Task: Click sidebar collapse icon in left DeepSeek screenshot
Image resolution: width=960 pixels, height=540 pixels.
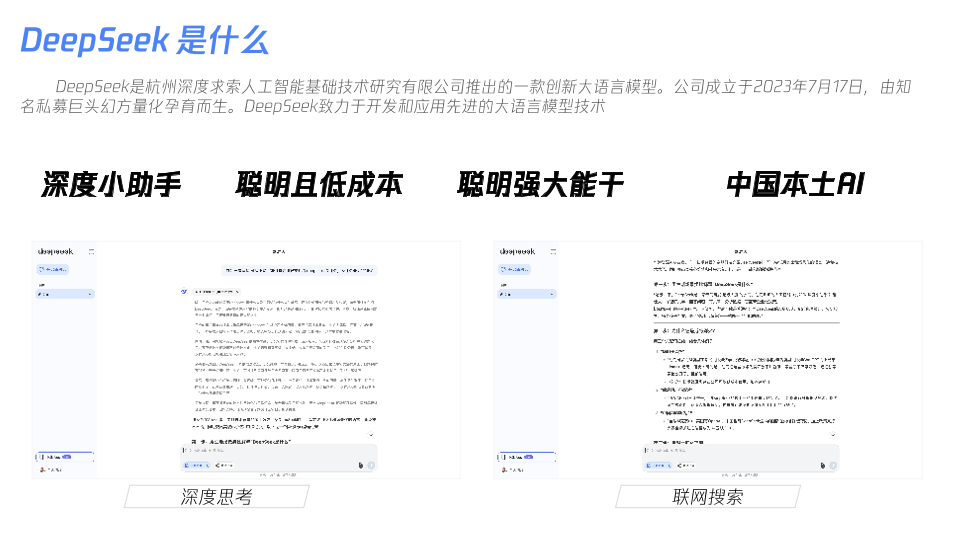Action: pyautogui.click(x=91, y=251)
